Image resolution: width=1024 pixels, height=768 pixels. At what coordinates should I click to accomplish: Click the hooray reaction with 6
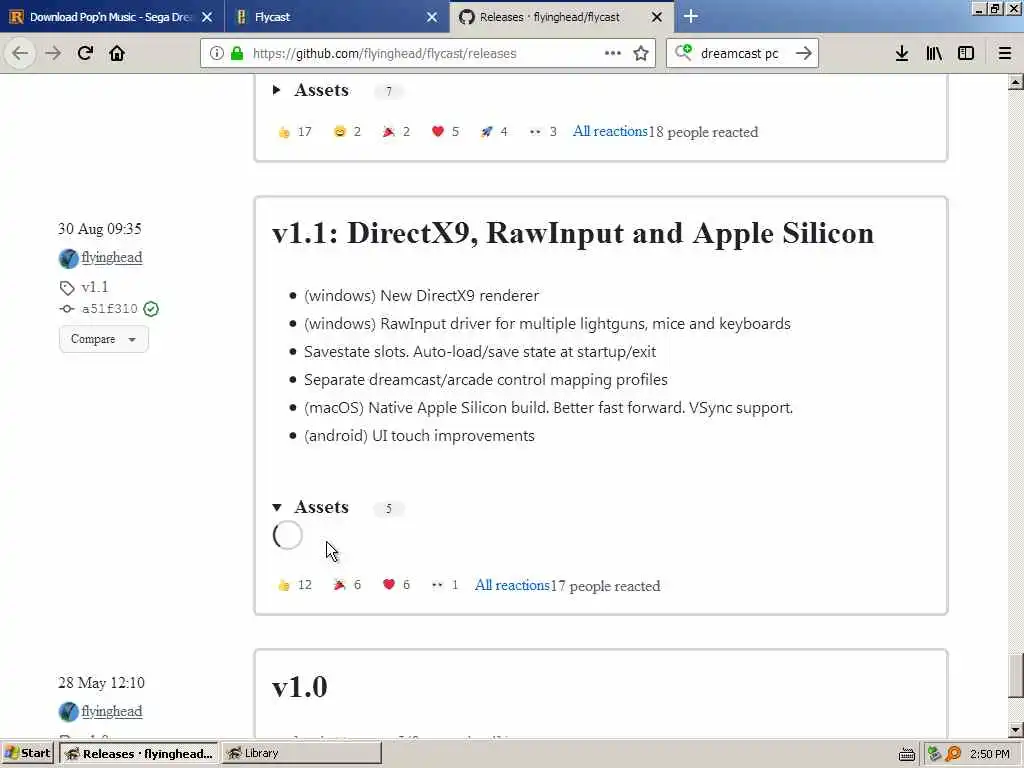(347, 585)
